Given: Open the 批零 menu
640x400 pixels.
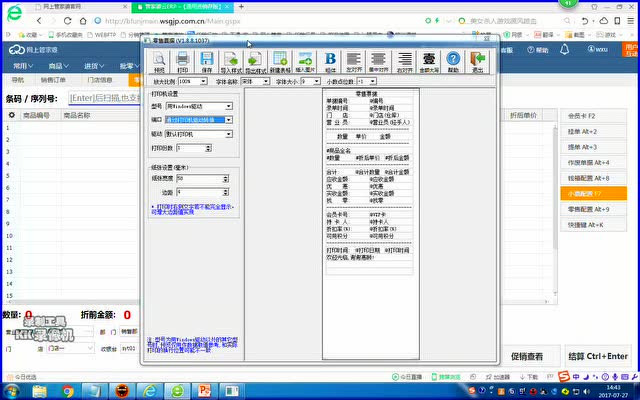Looking at the screenshot, I should click(128, 66).
